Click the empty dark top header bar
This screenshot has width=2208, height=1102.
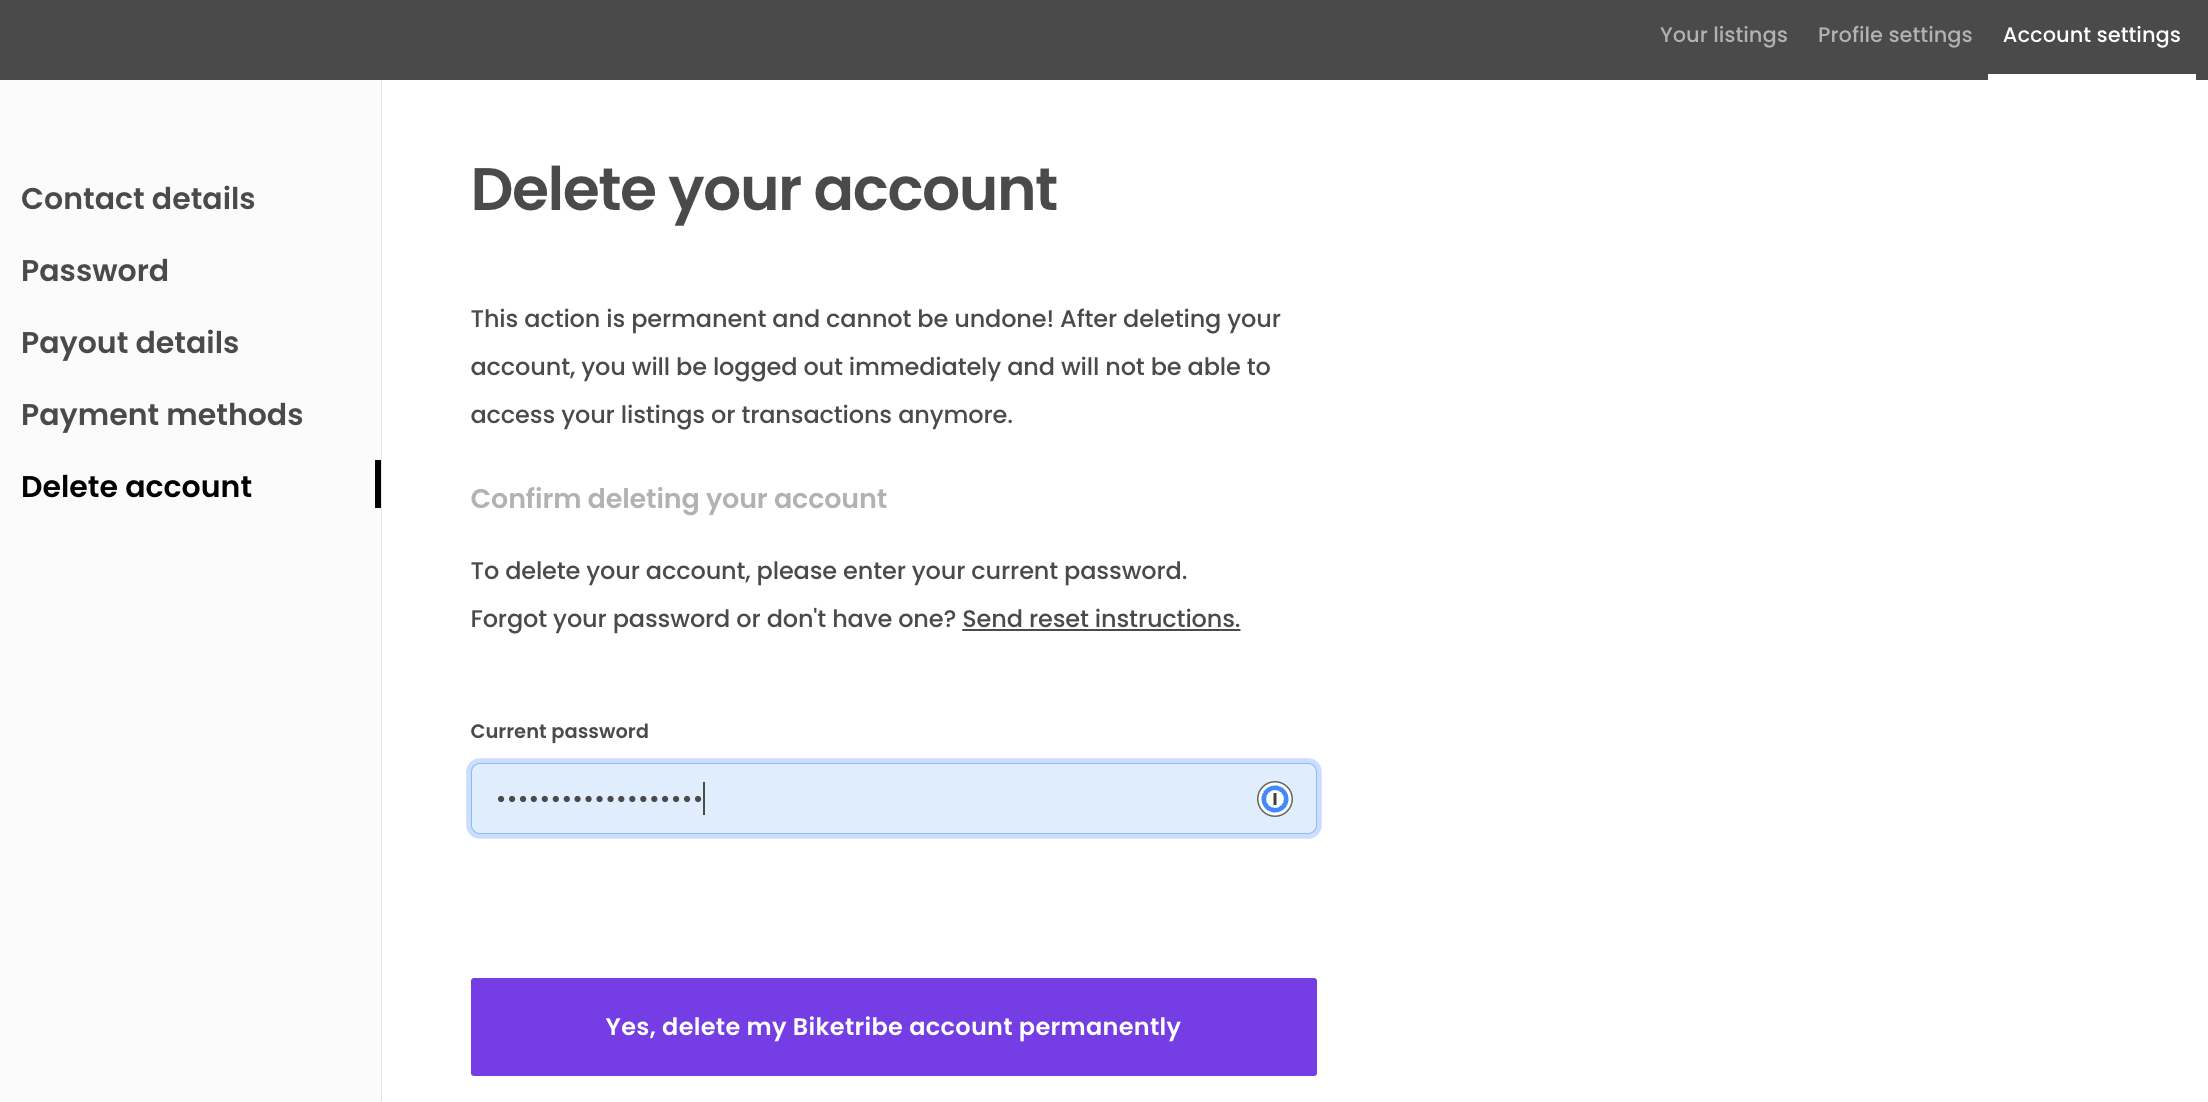(x=800, y=40)
